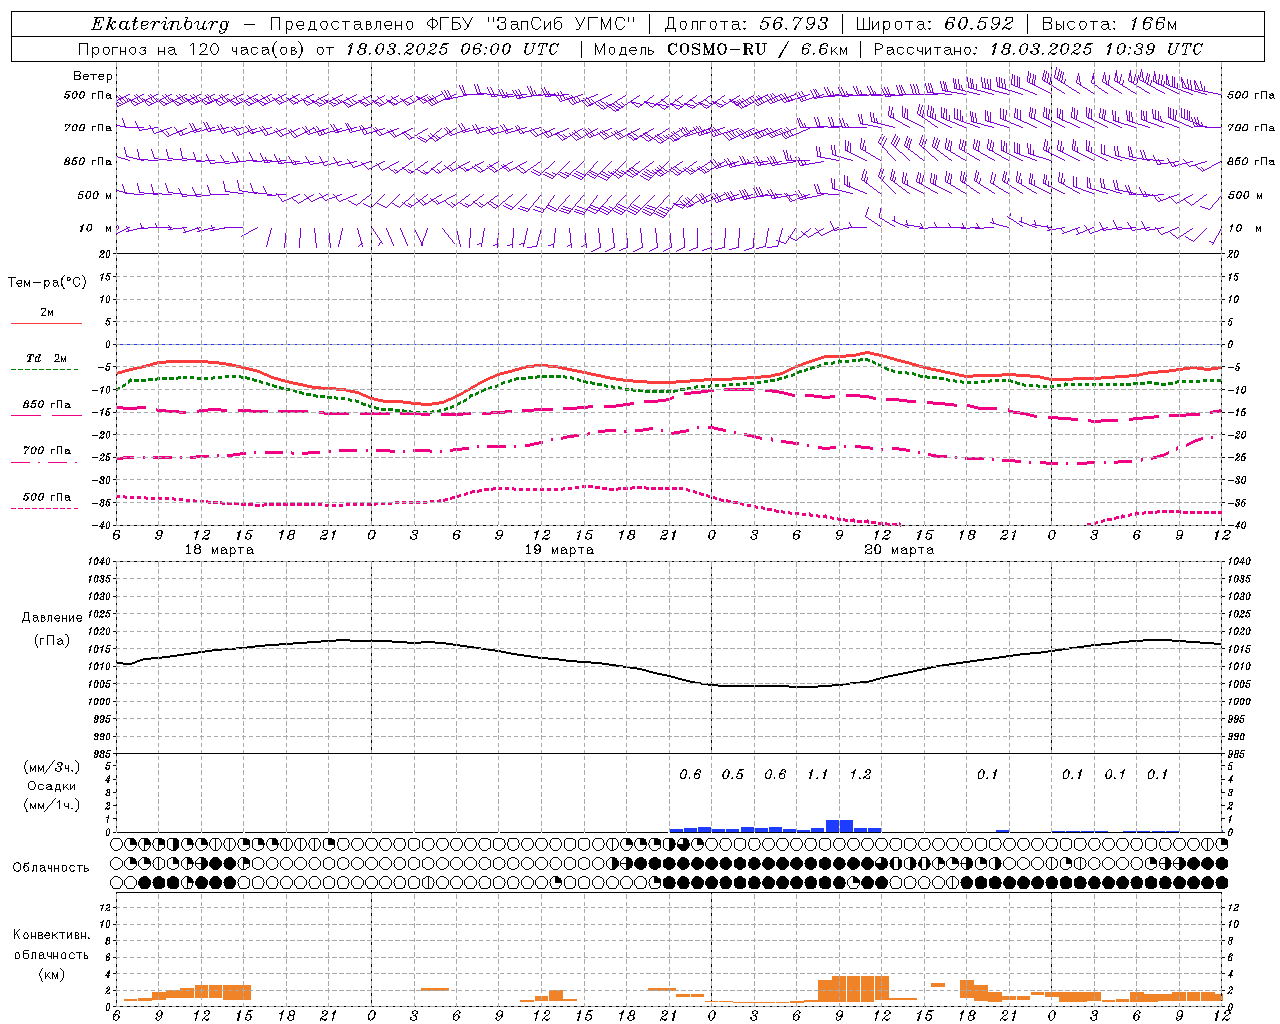This screenshot has width=1280, height=1024.
Task: Click the "Широта: 60.592" header value
Action: (935, 24)
